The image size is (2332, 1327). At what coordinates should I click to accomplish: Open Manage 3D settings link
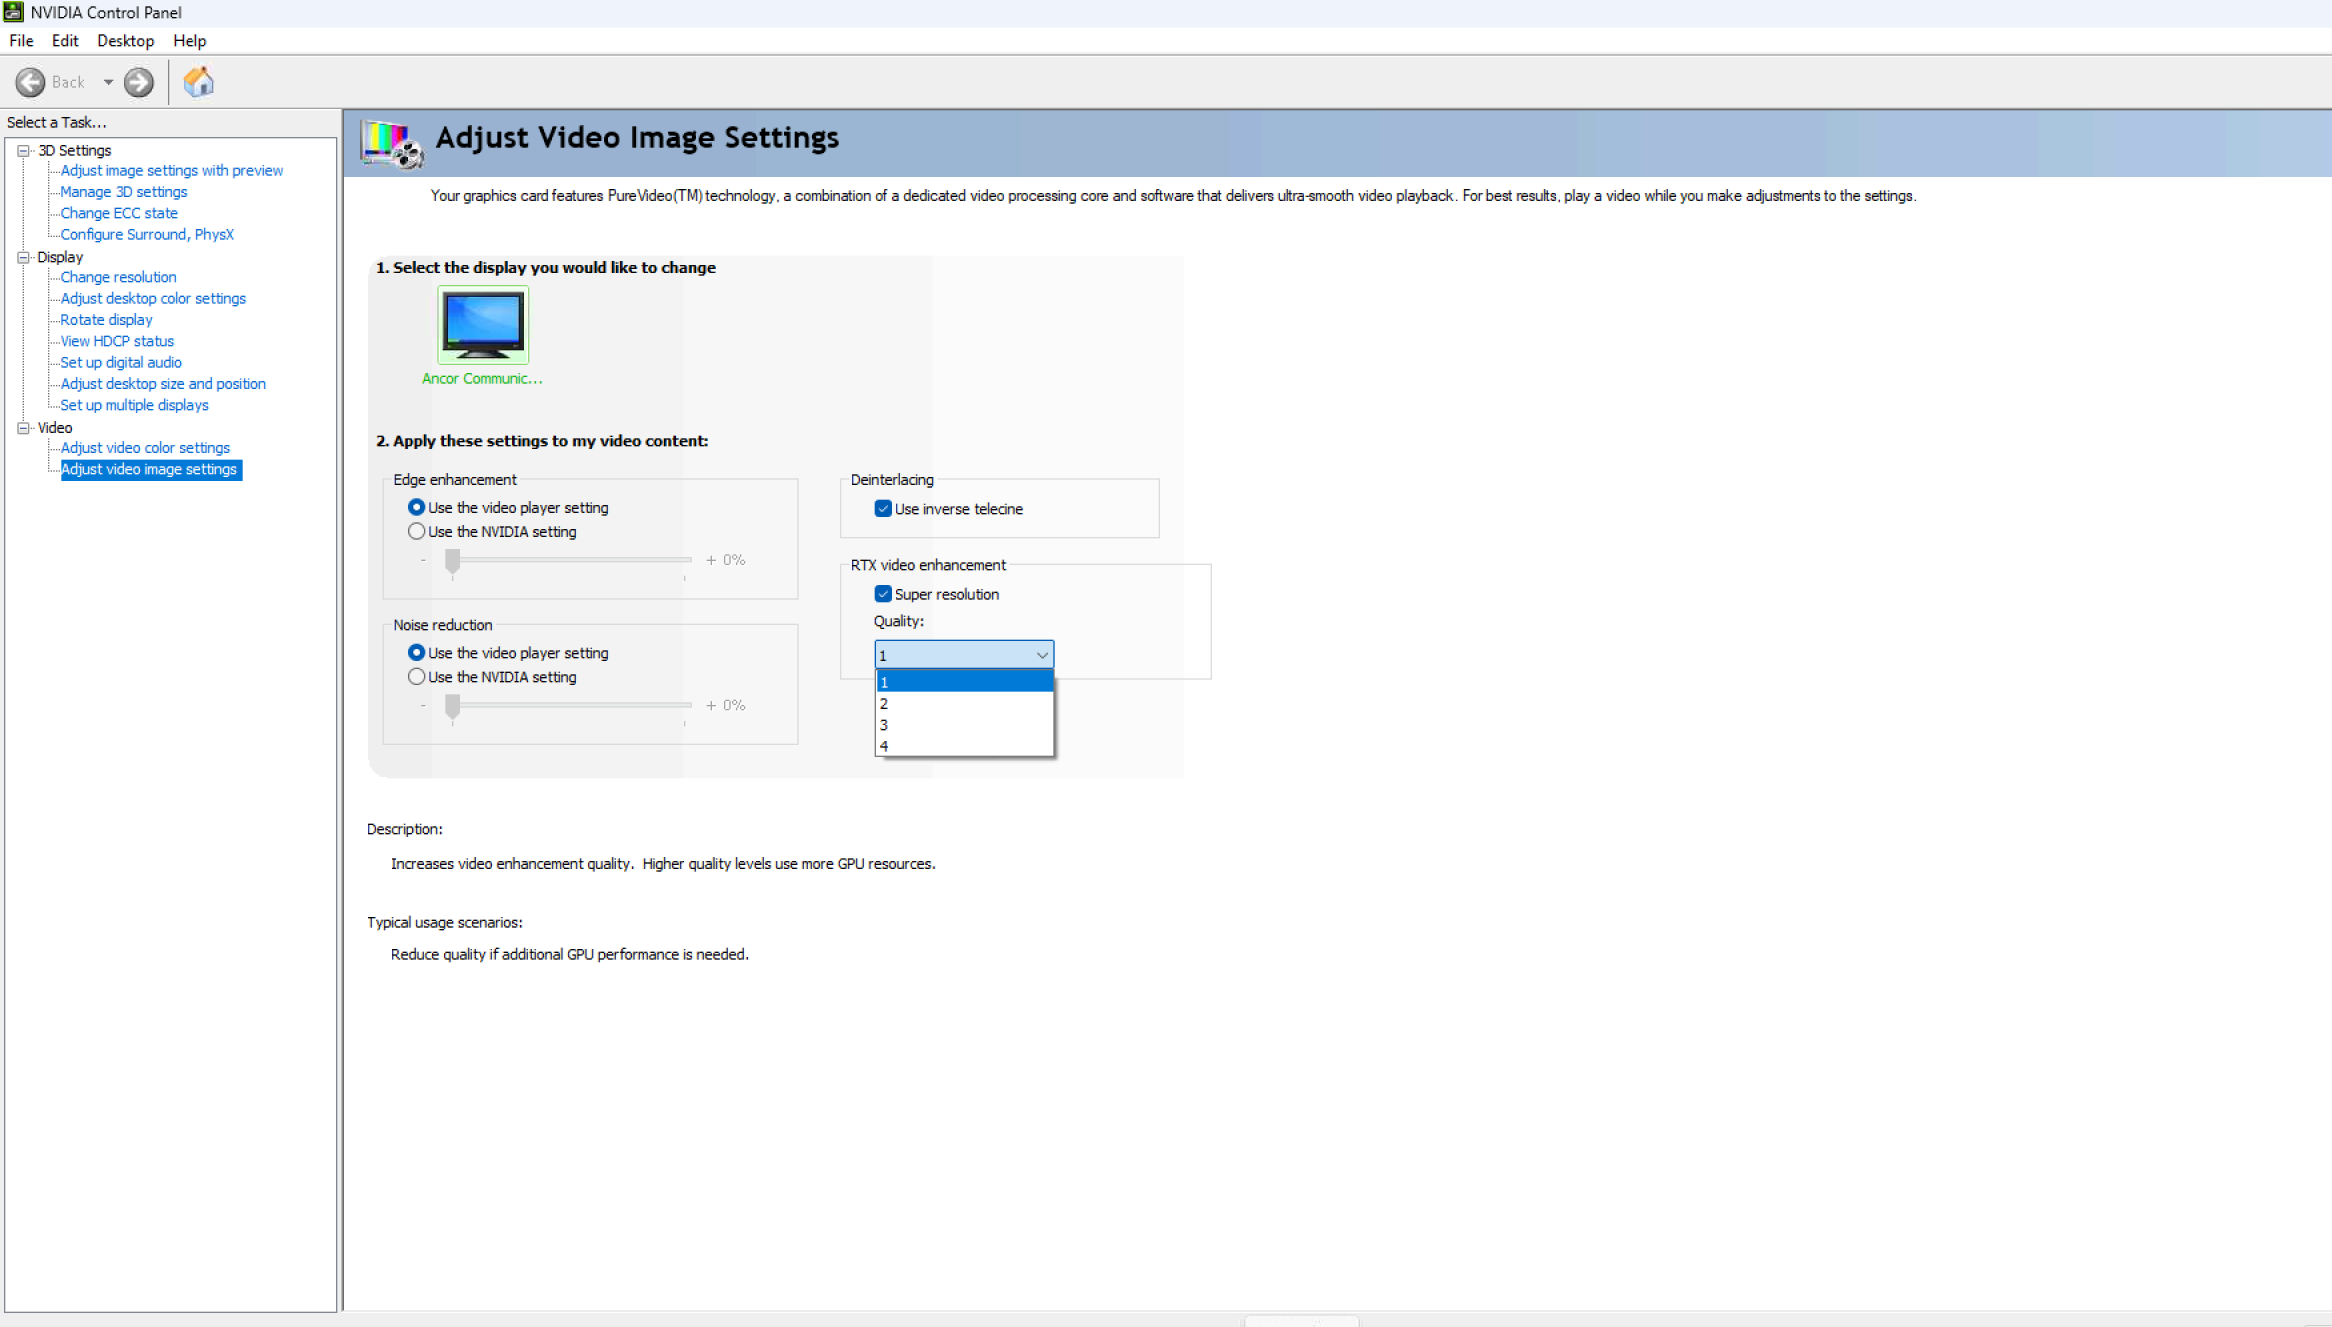(123, 192)
